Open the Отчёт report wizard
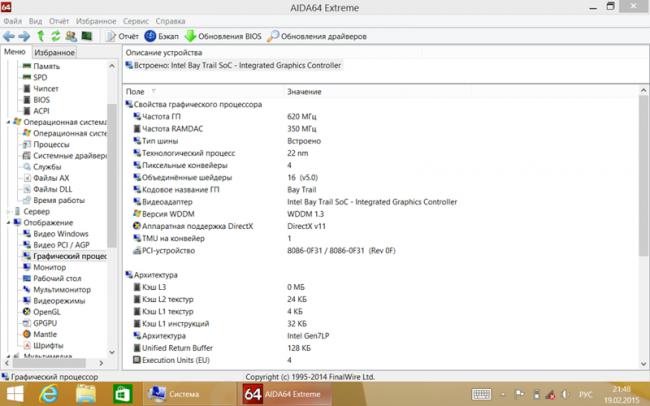The height and width of the screenshot is (406, 650). click(122, 36)
